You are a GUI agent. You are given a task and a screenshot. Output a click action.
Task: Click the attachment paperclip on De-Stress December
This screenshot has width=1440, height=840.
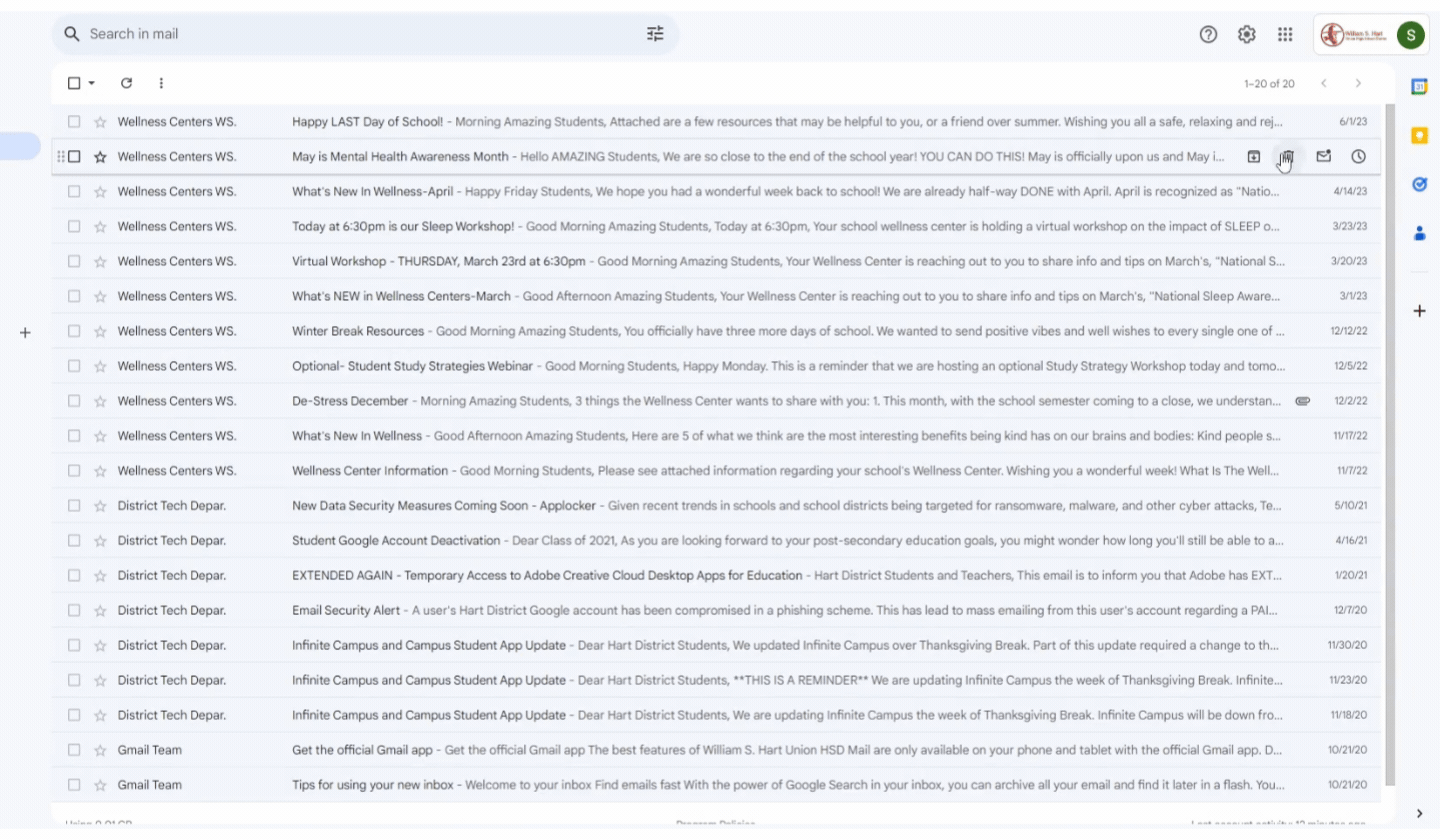[x=1302, y=401]
